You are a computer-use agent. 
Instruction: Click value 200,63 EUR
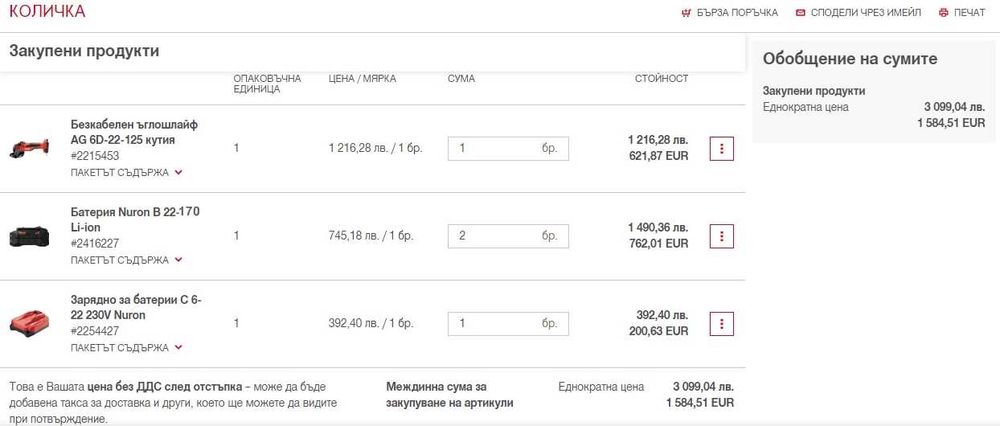pos(658,331)
